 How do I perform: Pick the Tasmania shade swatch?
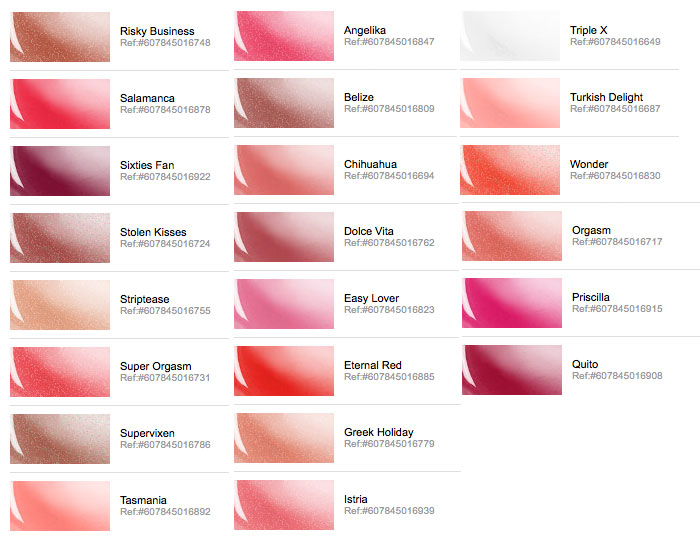click(x=60, y=506)
